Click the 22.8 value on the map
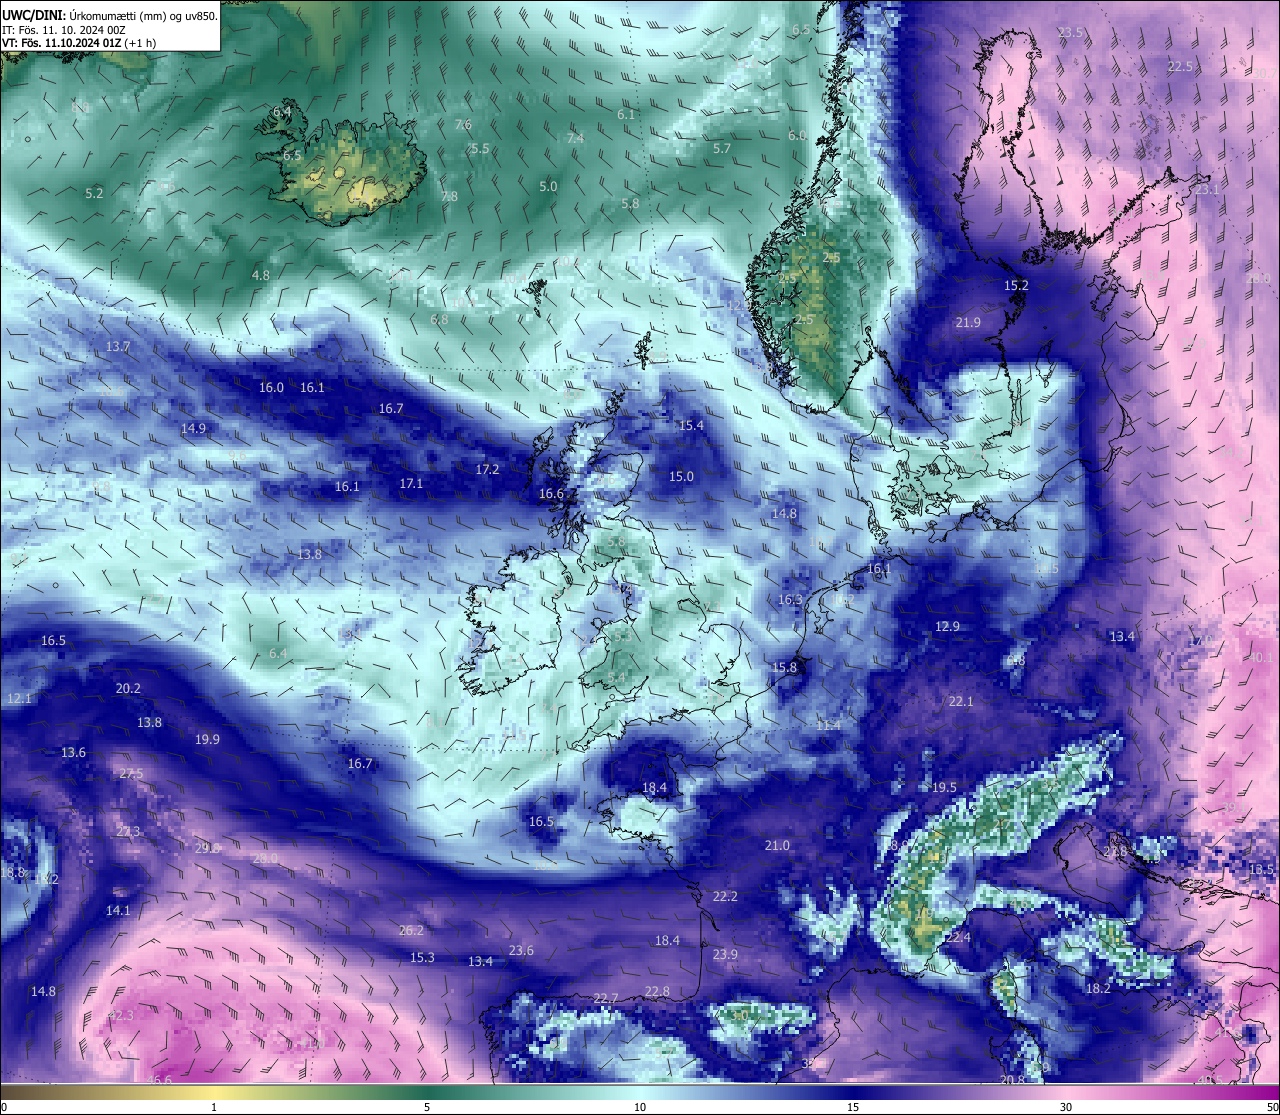 (657, 991)
